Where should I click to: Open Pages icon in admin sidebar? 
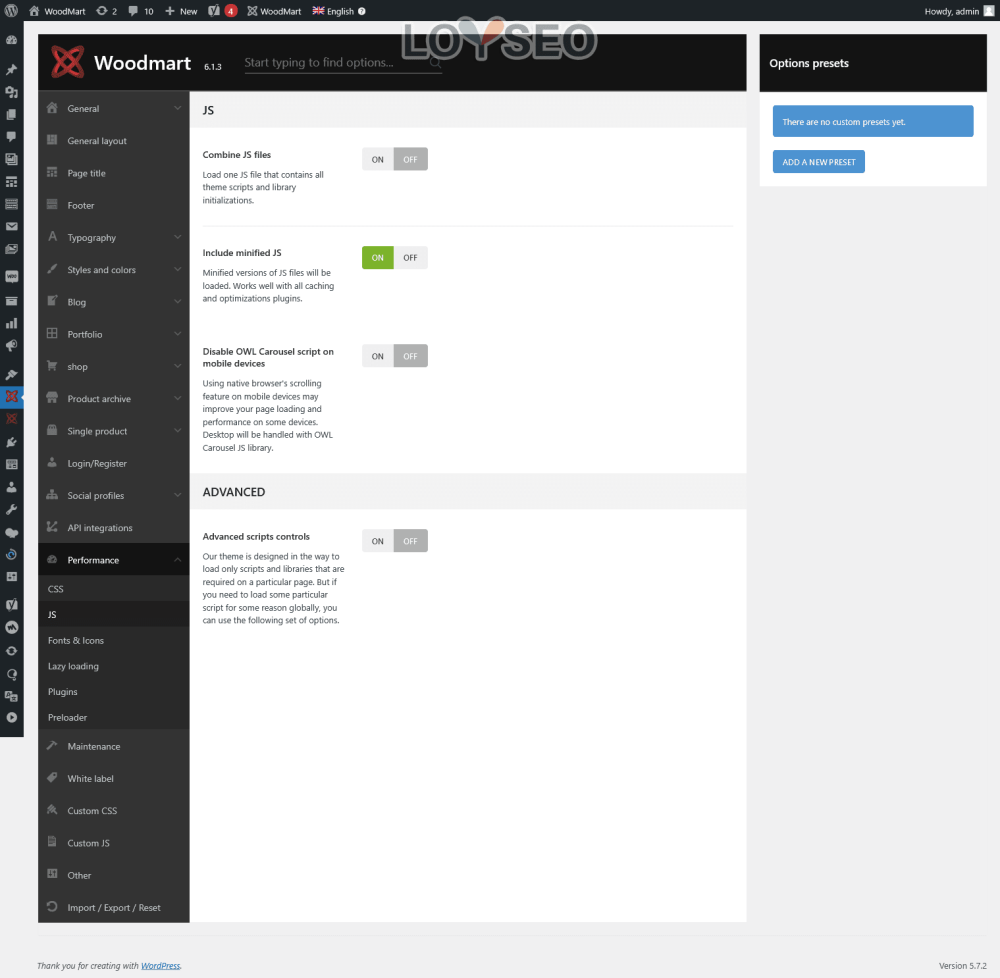11,114
